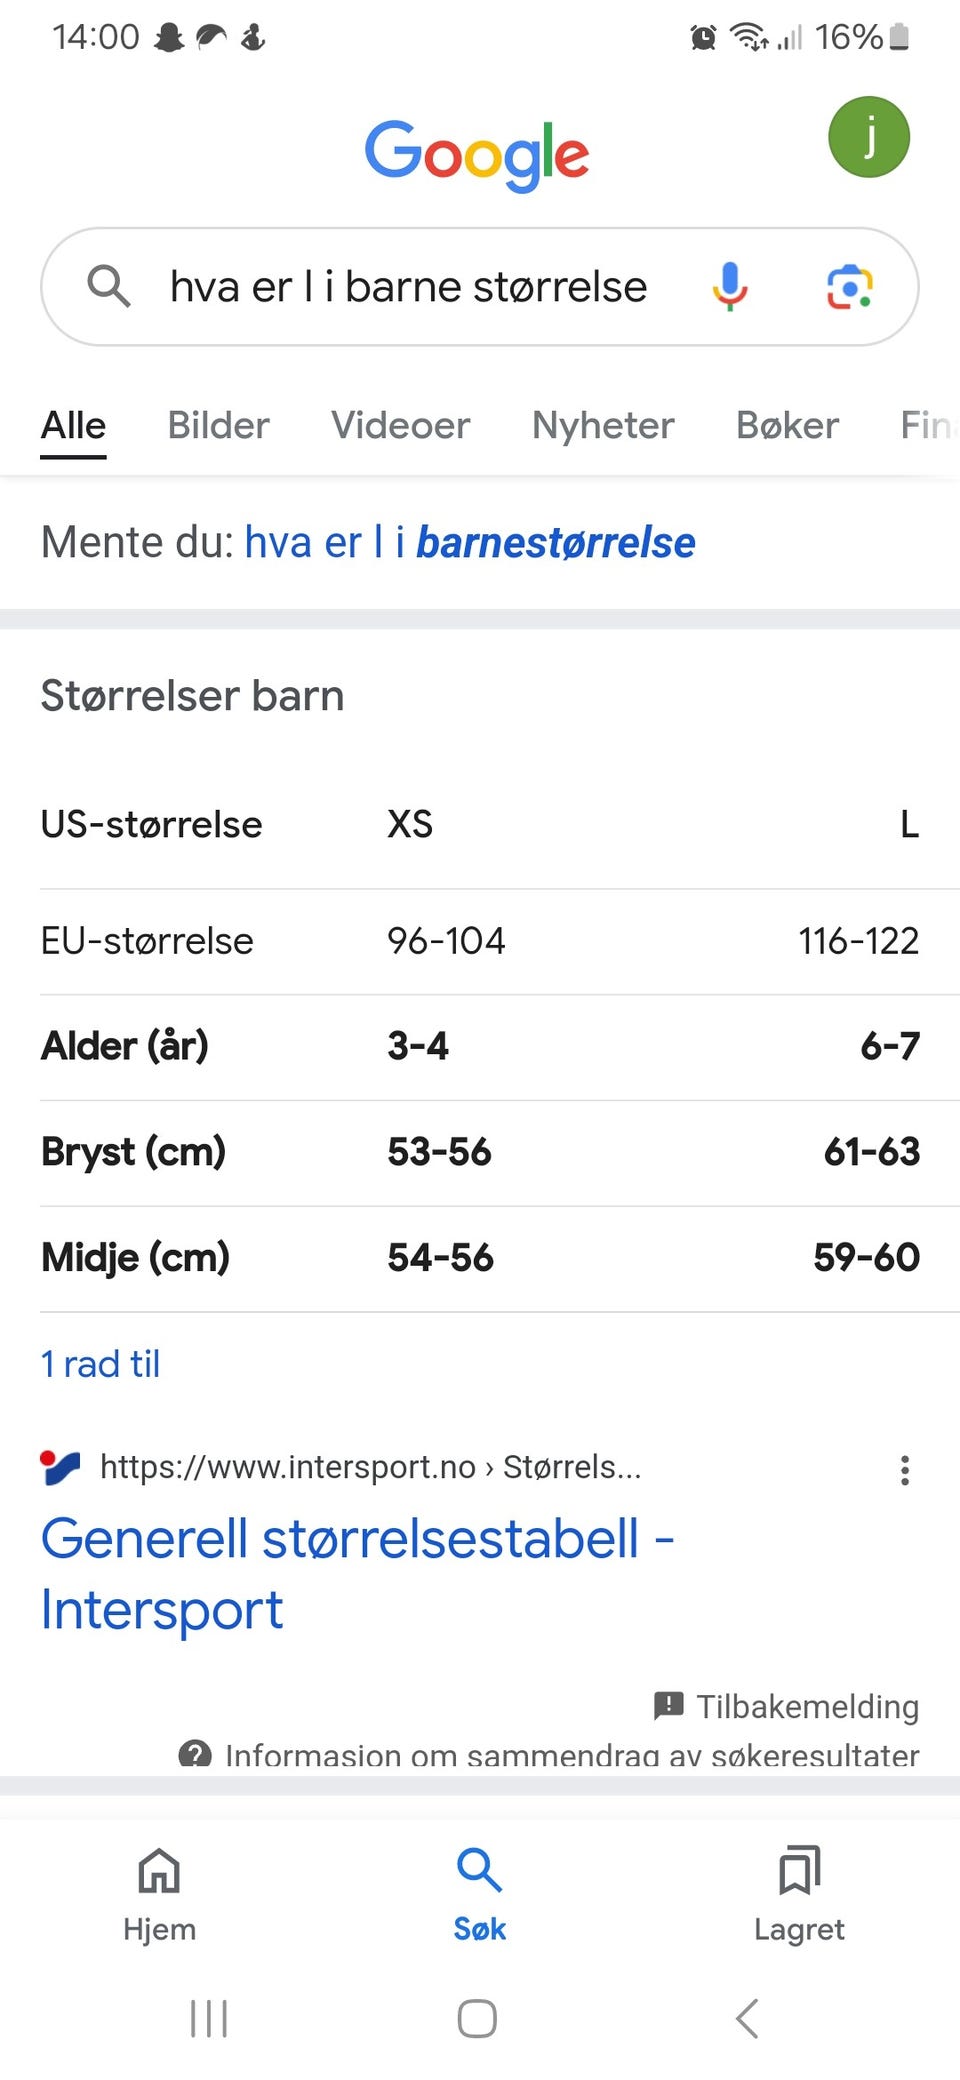
Task: Go to Hjem home tab
Action: coord(159,1892)
